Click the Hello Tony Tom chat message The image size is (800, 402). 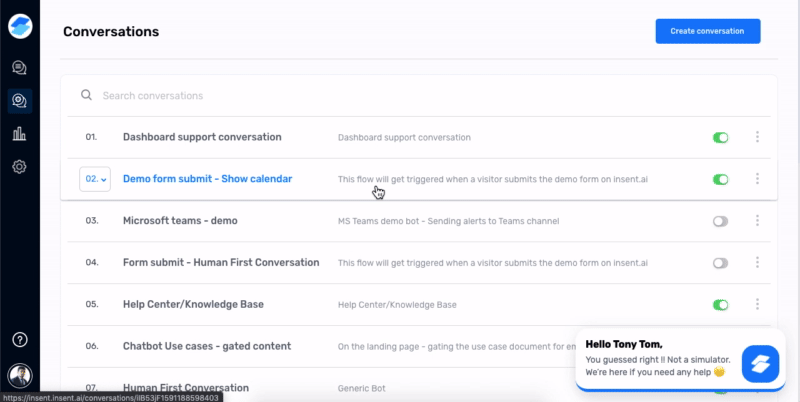tap(658, 359)
